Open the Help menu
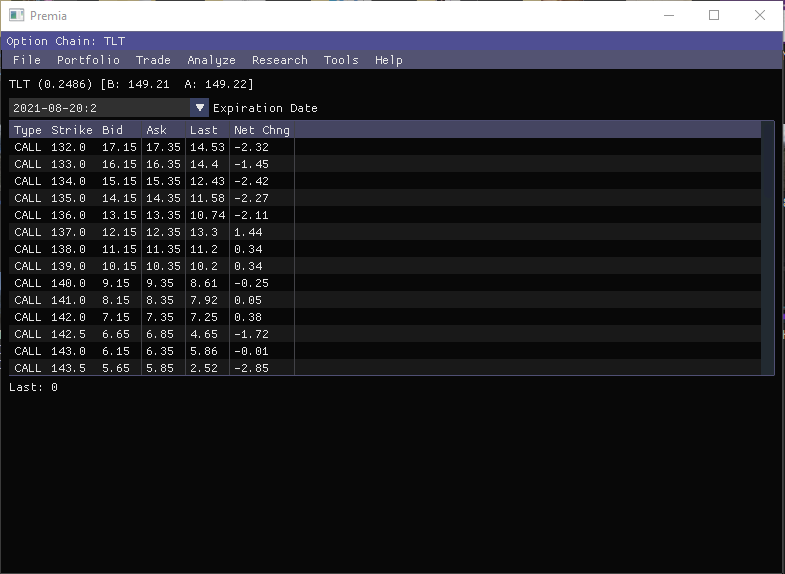Screen dimensions: 785x574 point(388,60)
